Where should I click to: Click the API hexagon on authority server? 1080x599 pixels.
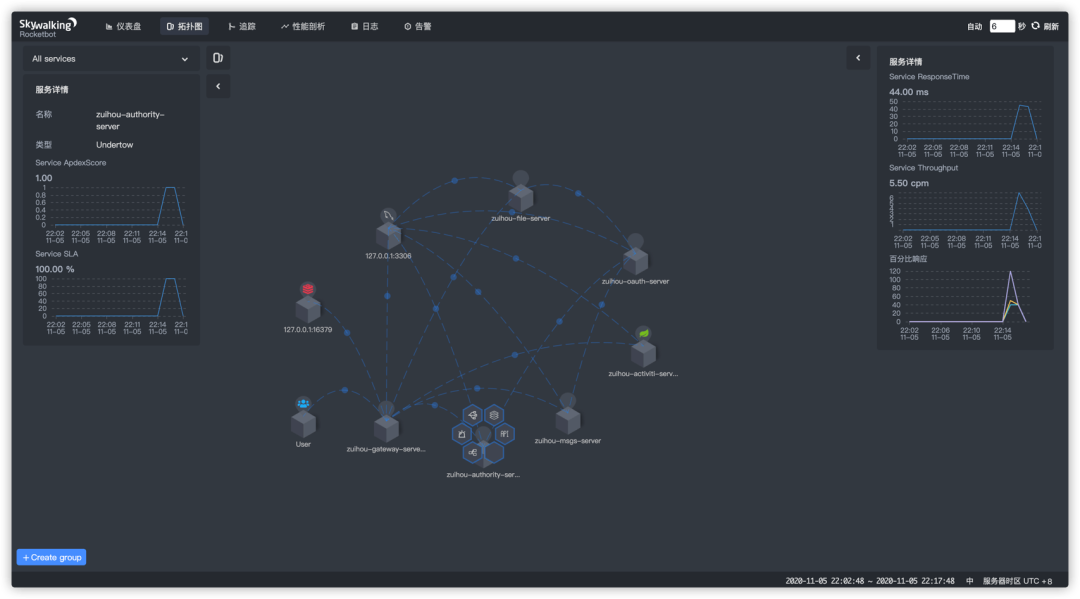coord(504,434)
